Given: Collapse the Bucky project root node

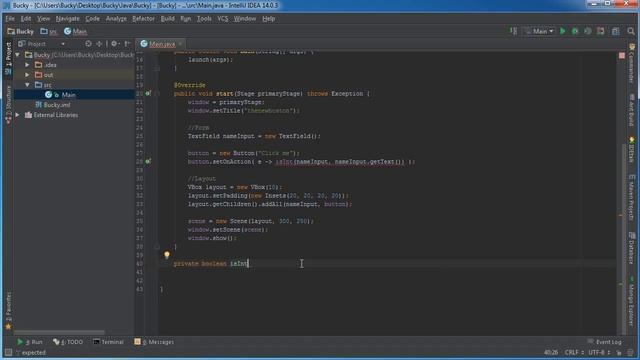Looking at the screenshot, I should tap(18, 55).
